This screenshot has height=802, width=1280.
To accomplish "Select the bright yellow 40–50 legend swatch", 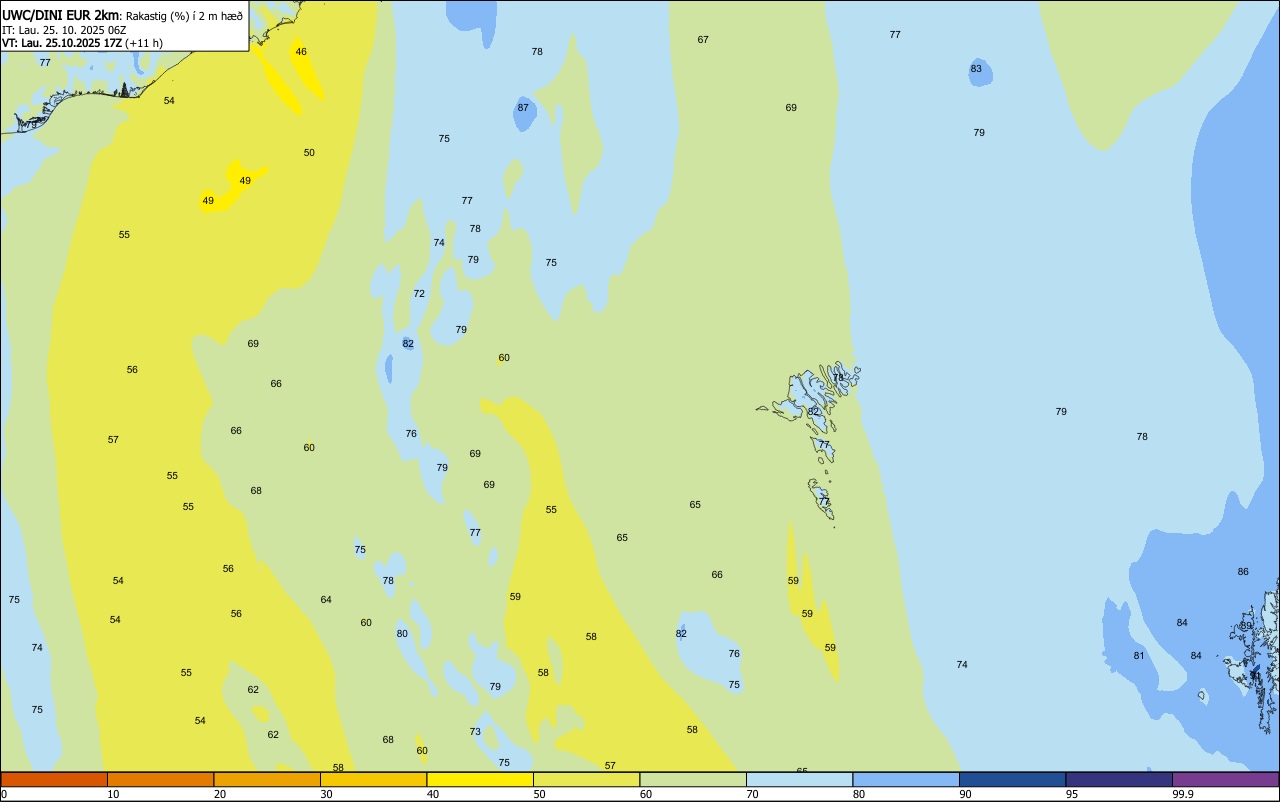I will point(480,779).
